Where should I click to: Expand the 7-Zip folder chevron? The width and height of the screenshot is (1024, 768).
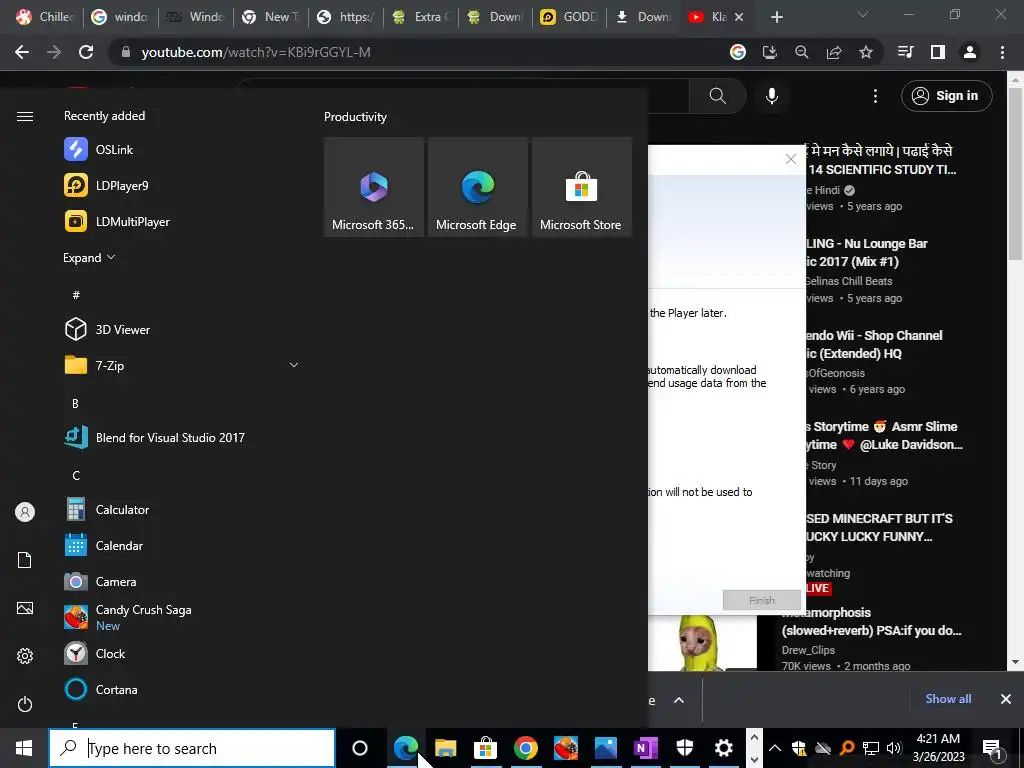tap(294, 365)
